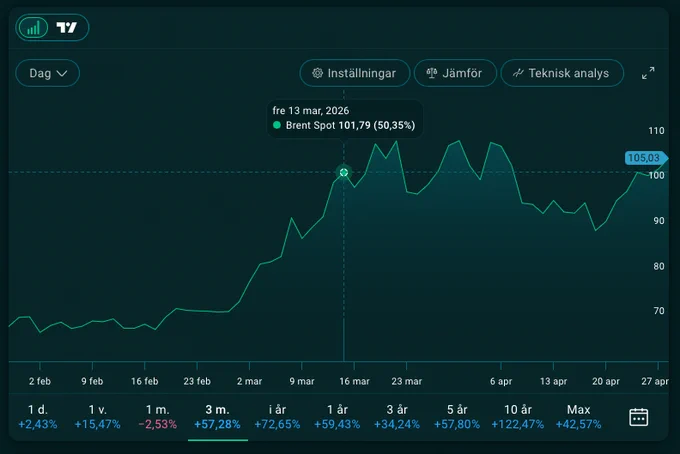Image resolution: width=680 pixels, height=454 pixels.
Task: Click the 80 price axis label
Action: click(659, 266)
